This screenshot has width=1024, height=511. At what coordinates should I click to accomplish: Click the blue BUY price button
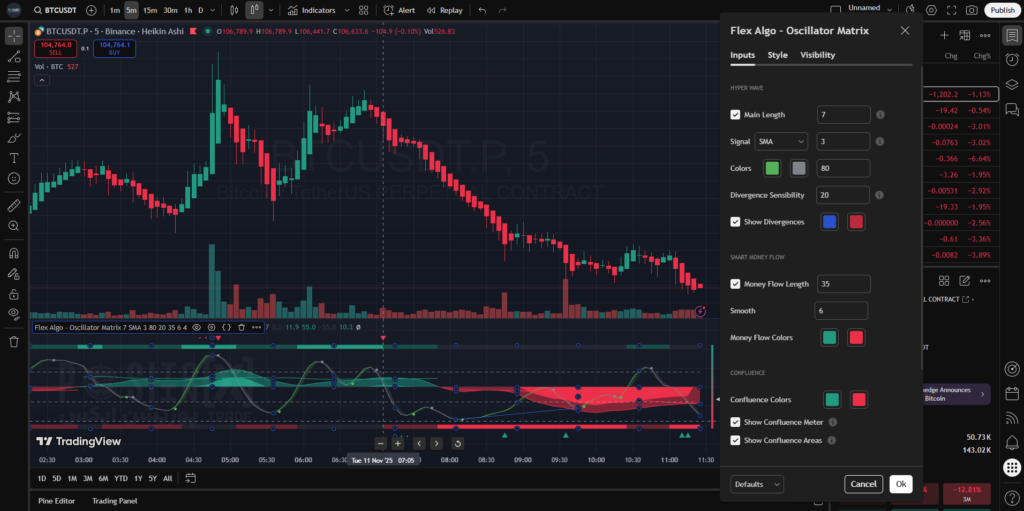[x=114, y=48]
